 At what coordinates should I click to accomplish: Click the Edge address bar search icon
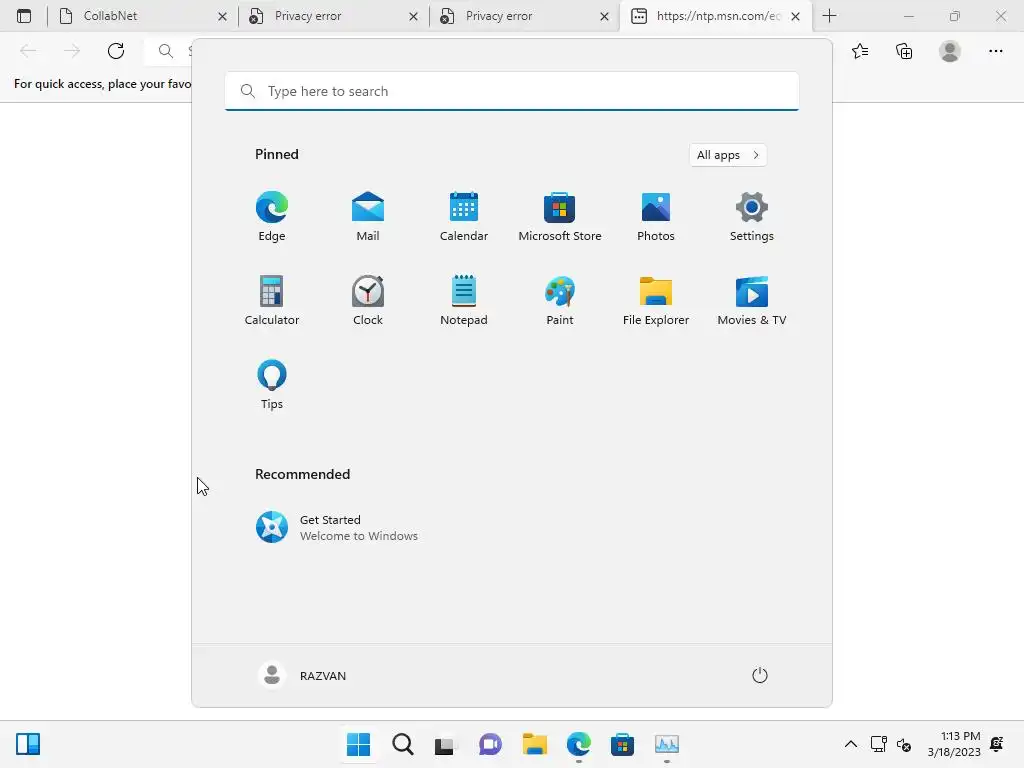pos(166,51)
